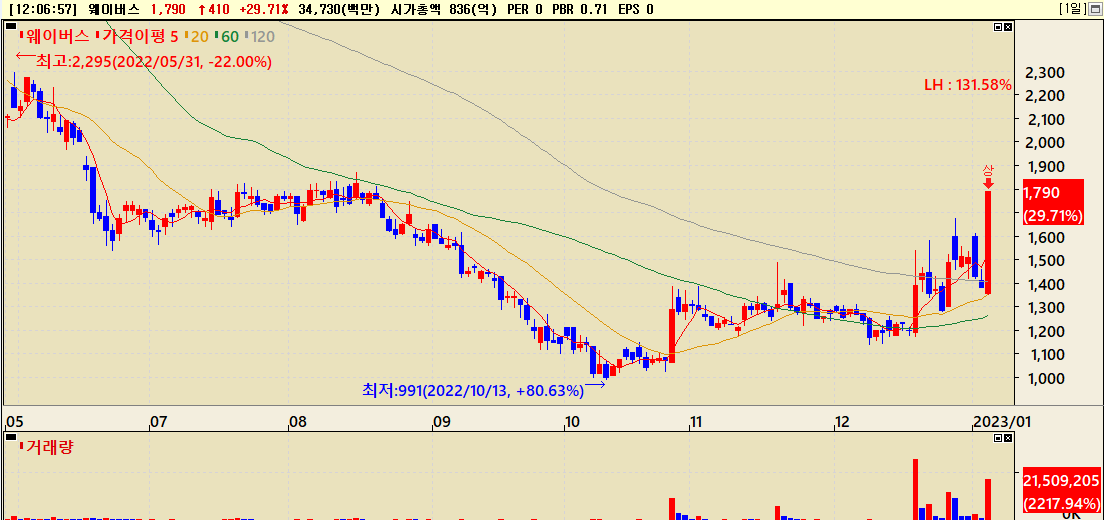Click the 09 month label on the time axis

click(441, 423)
